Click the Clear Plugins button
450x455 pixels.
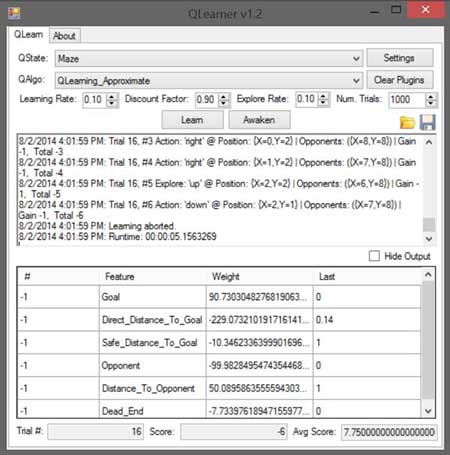[400, 80]
